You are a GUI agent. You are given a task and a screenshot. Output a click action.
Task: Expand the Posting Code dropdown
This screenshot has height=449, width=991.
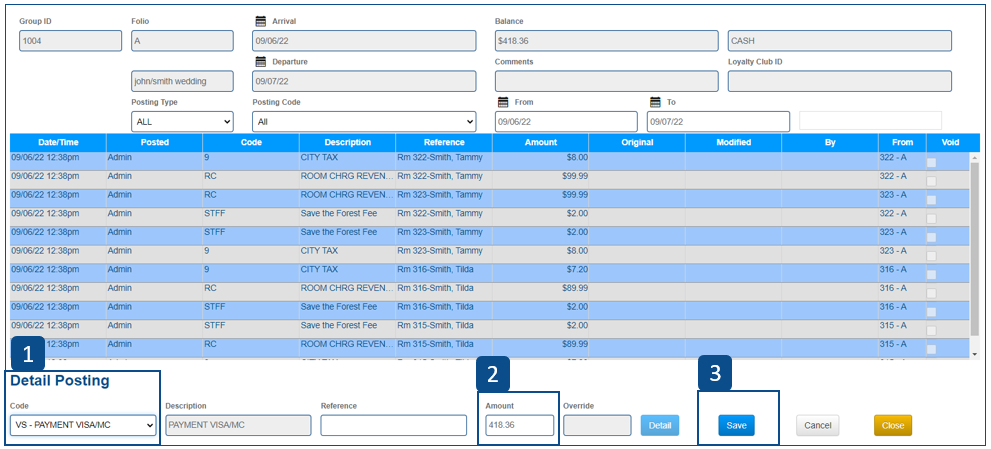point(365,121)
